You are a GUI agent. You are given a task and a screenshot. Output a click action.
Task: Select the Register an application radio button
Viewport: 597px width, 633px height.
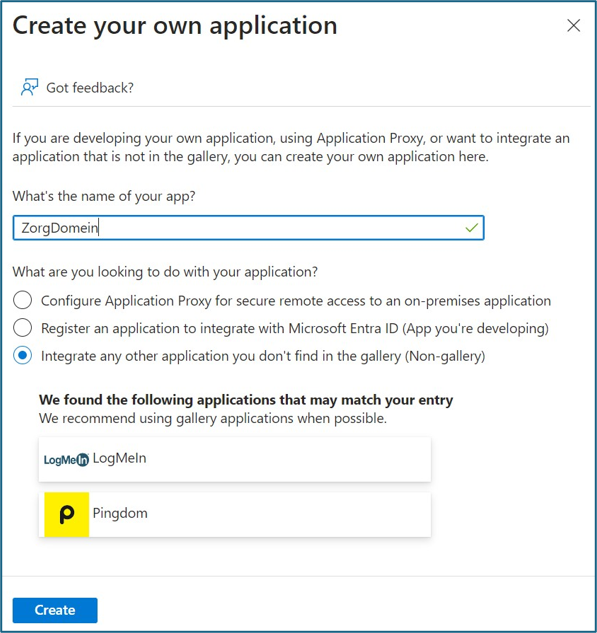(22, 328)
